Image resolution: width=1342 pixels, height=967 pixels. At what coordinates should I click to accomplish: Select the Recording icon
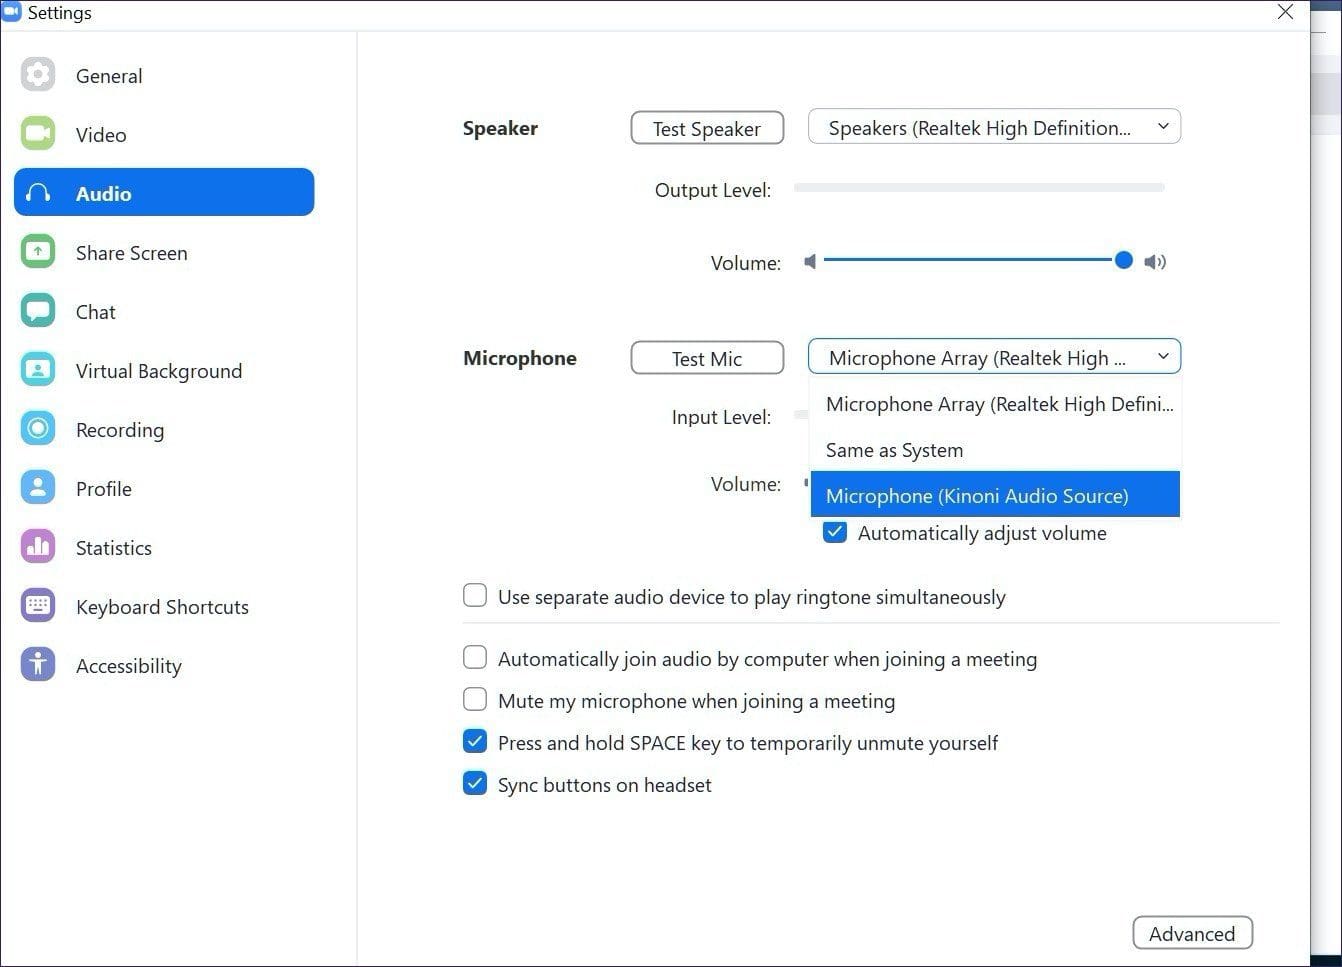click(38, 429)
